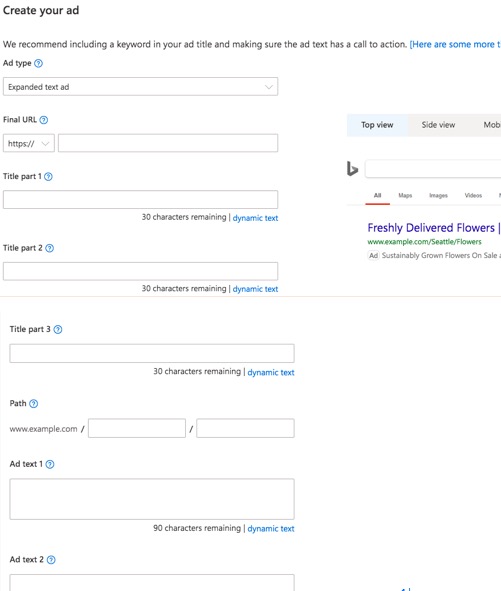Show help for Ad text 2

(x=51, y=560)
